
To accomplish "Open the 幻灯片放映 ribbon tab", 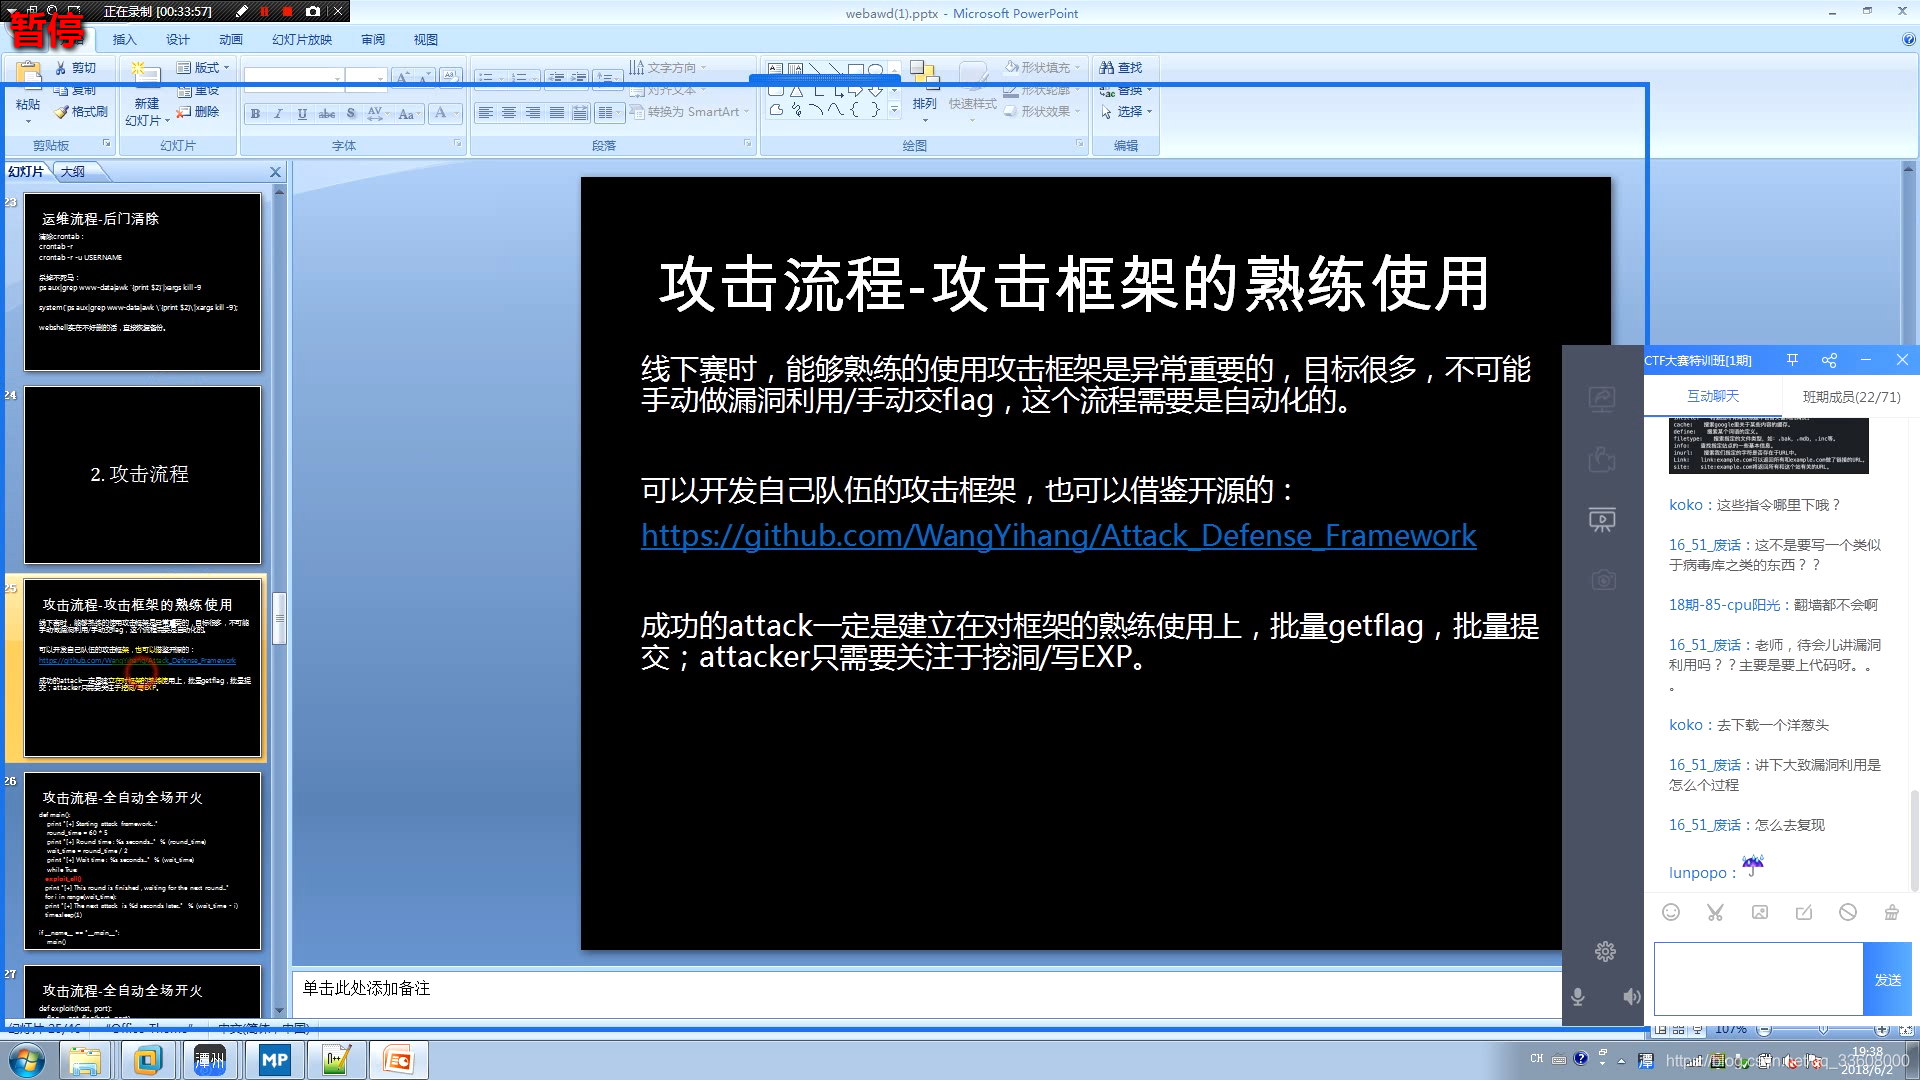I will (301, 40).
